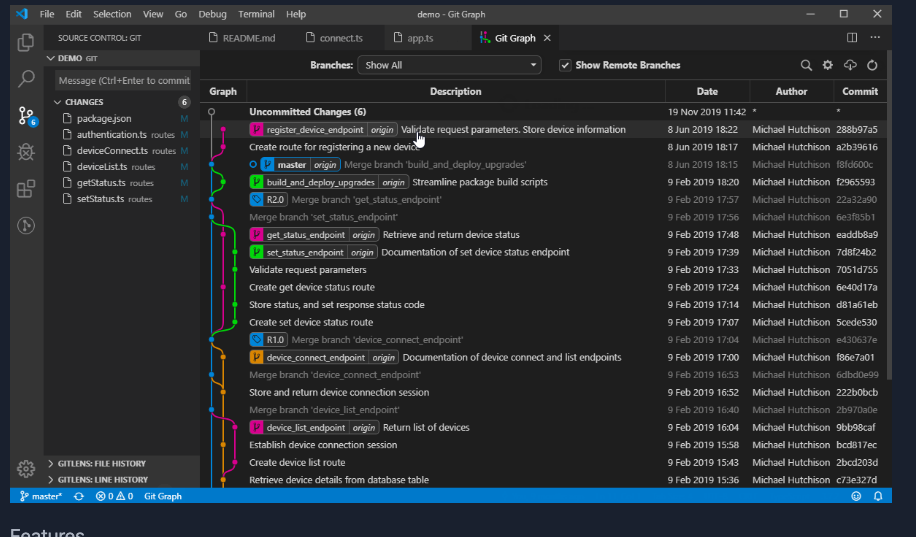Open the Search view in activity bar
This screenshot has width=916, height=537.
pyautogui.click(x=26, y=79)
